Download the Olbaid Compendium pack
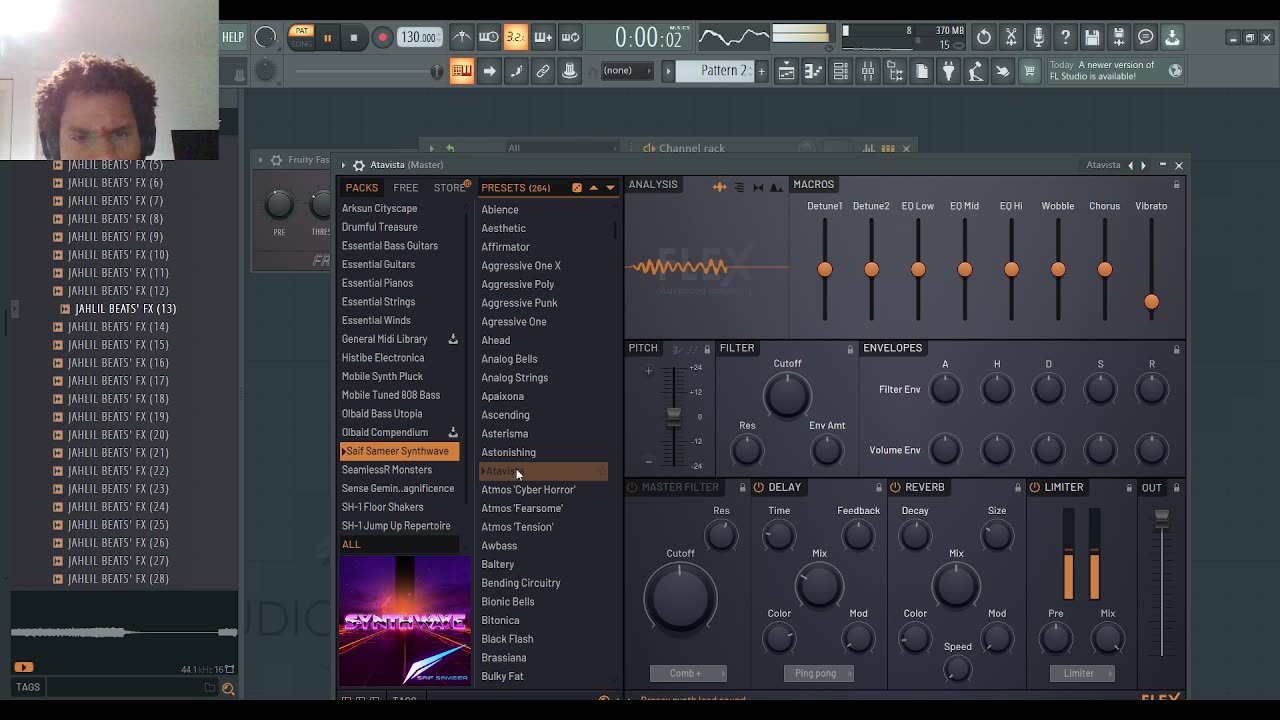Viewport: 1280px width, 720px height. [453, 432]
